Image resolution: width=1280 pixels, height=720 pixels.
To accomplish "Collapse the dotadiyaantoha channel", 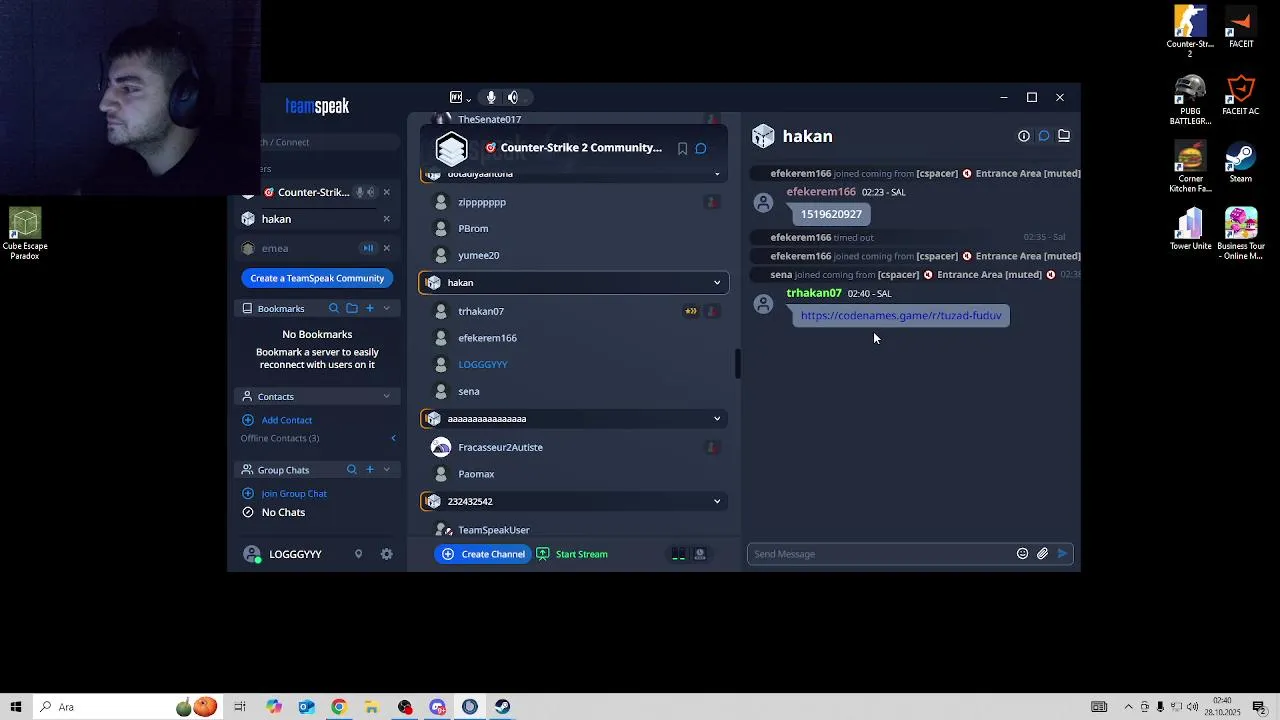I will tap(717, 174).
